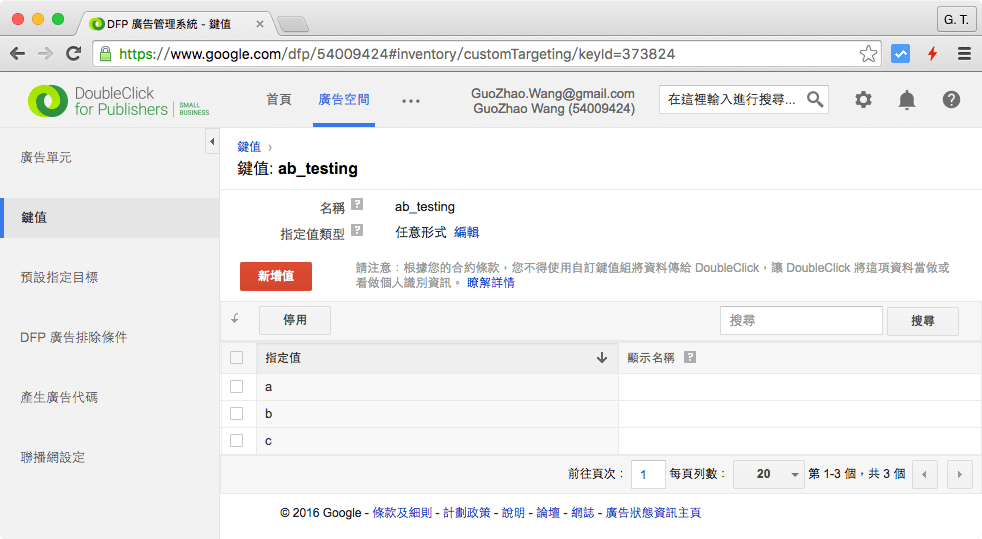The width and height of the screenshot is (982, 539).
Task: Click the search magnifier icon in header
Action: [815, 99]
